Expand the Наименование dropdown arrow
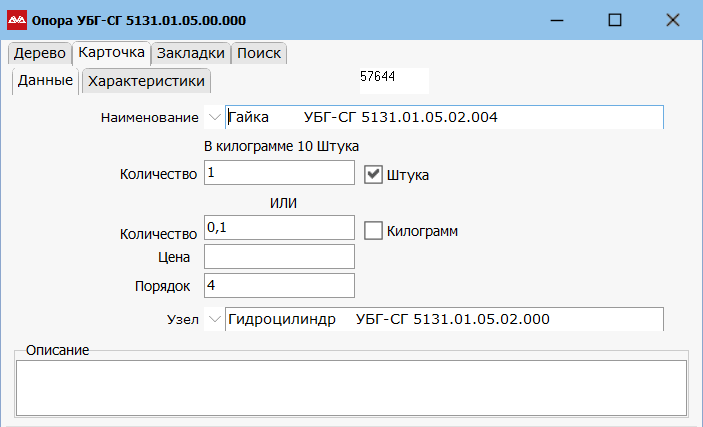Image resolution: width=703 pixels, height=427 pixels. (x=214, y=118)
